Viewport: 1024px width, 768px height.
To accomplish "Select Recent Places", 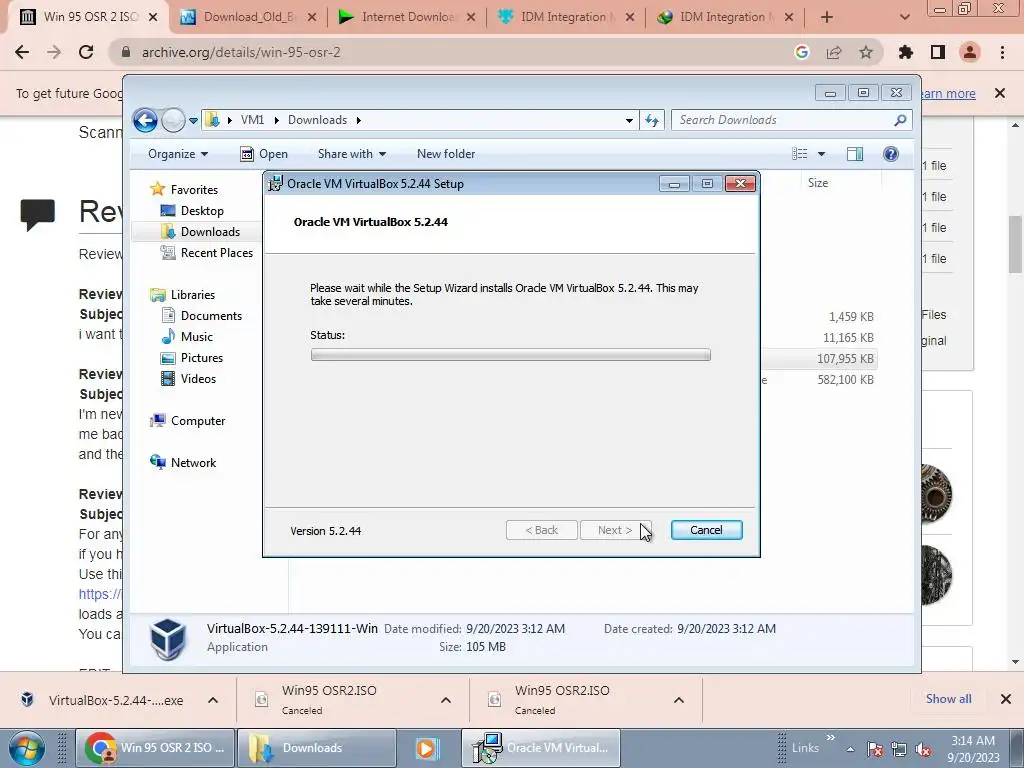I will point(216,253).
